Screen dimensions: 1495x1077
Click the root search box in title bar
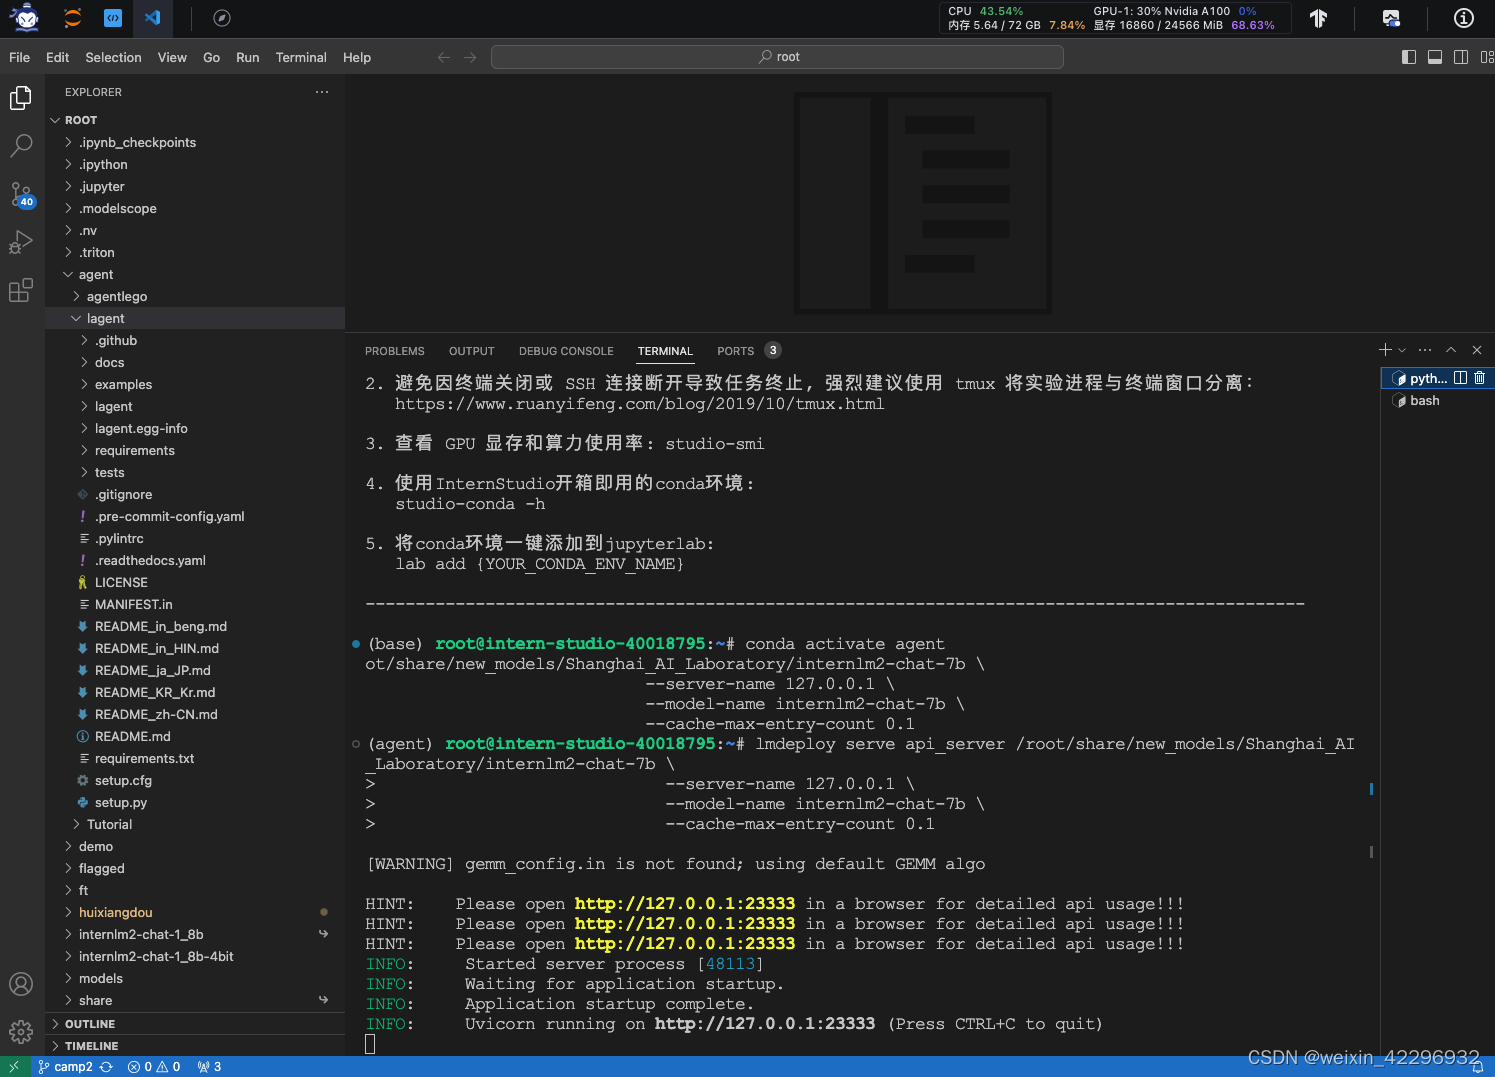[778, 56]
